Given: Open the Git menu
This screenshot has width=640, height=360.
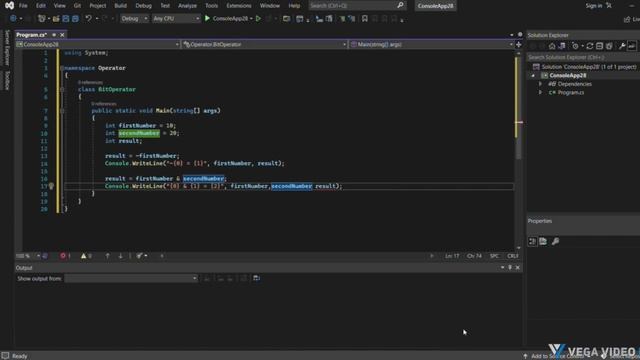Looking at the screenshot, I should coord(78,6).
